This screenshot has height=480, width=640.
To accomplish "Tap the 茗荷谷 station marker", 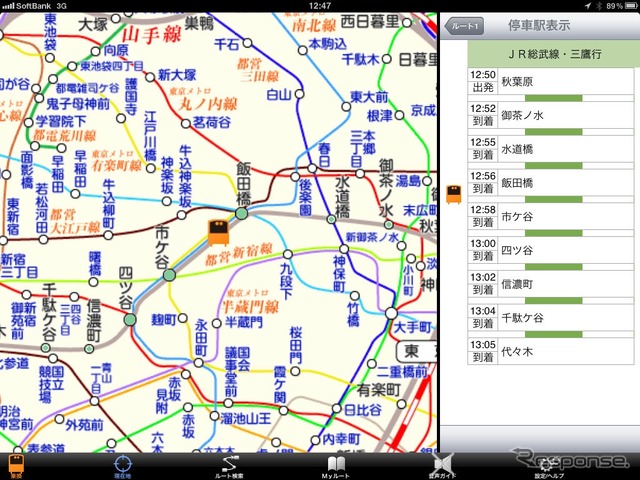I will tap(186, 123).
